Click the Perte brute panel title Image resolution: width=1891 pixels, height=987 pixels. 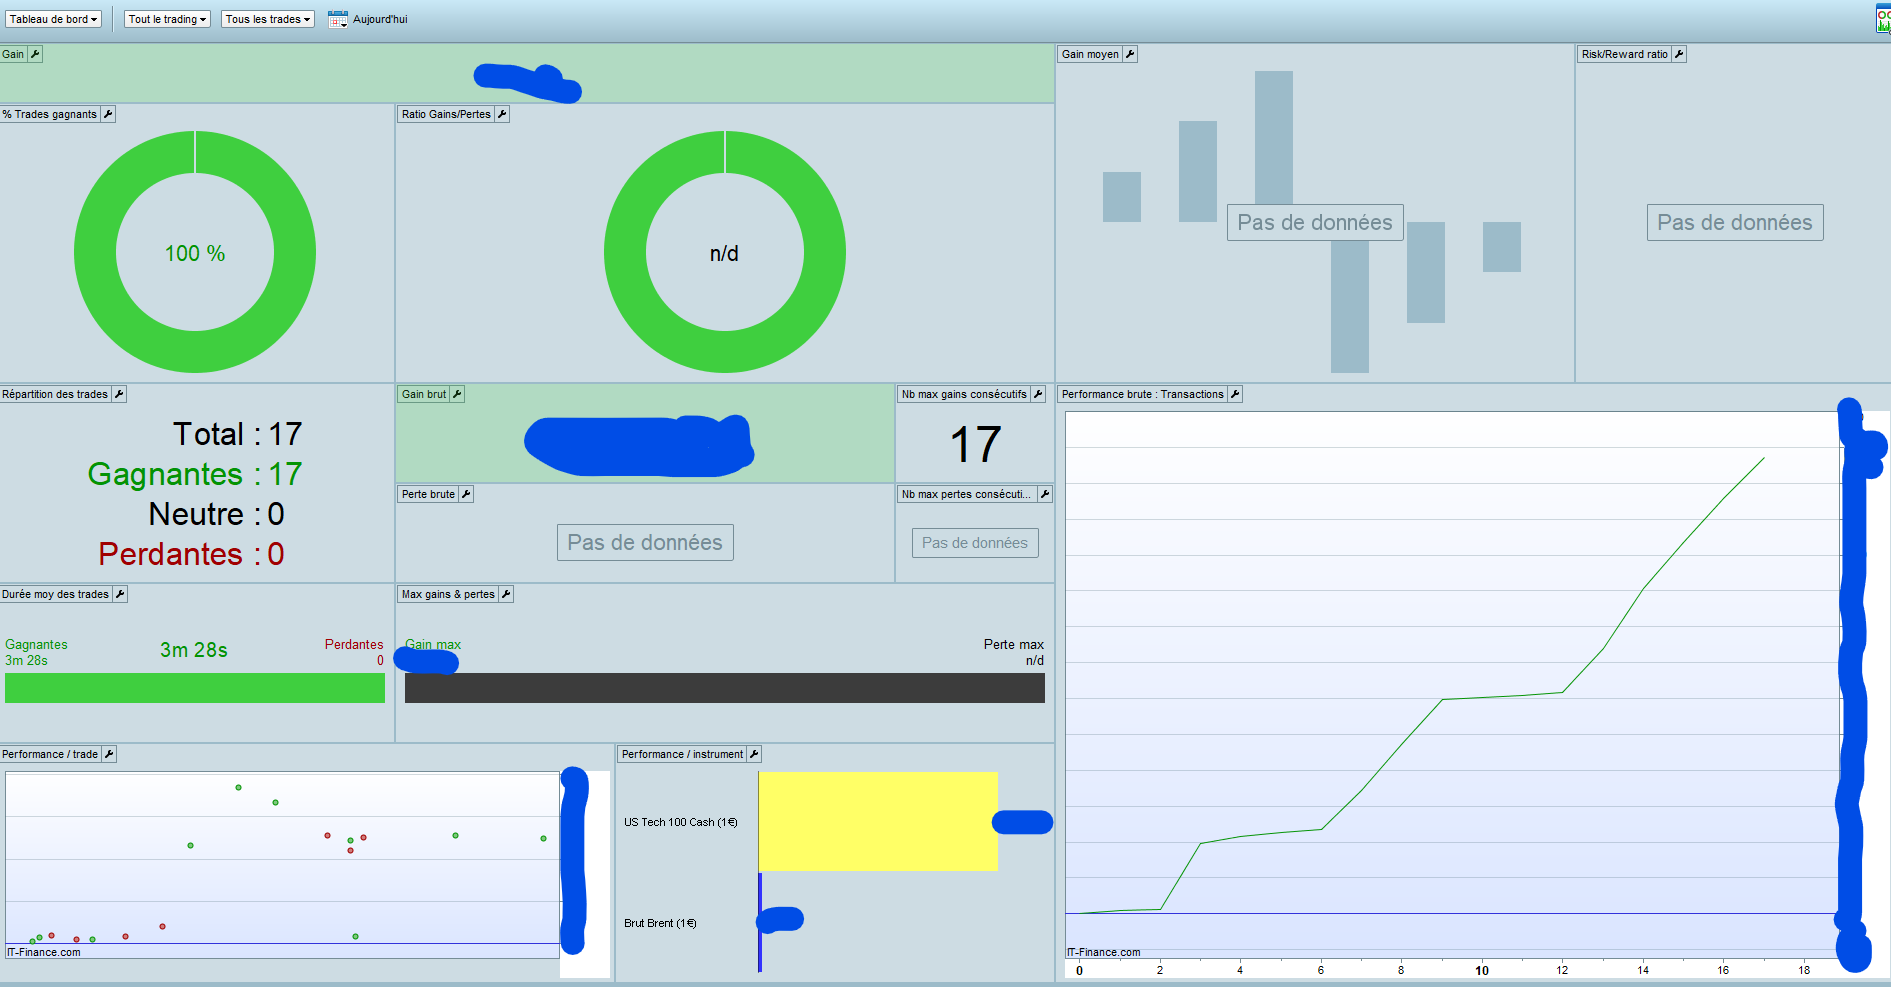(x=428, y=494)
